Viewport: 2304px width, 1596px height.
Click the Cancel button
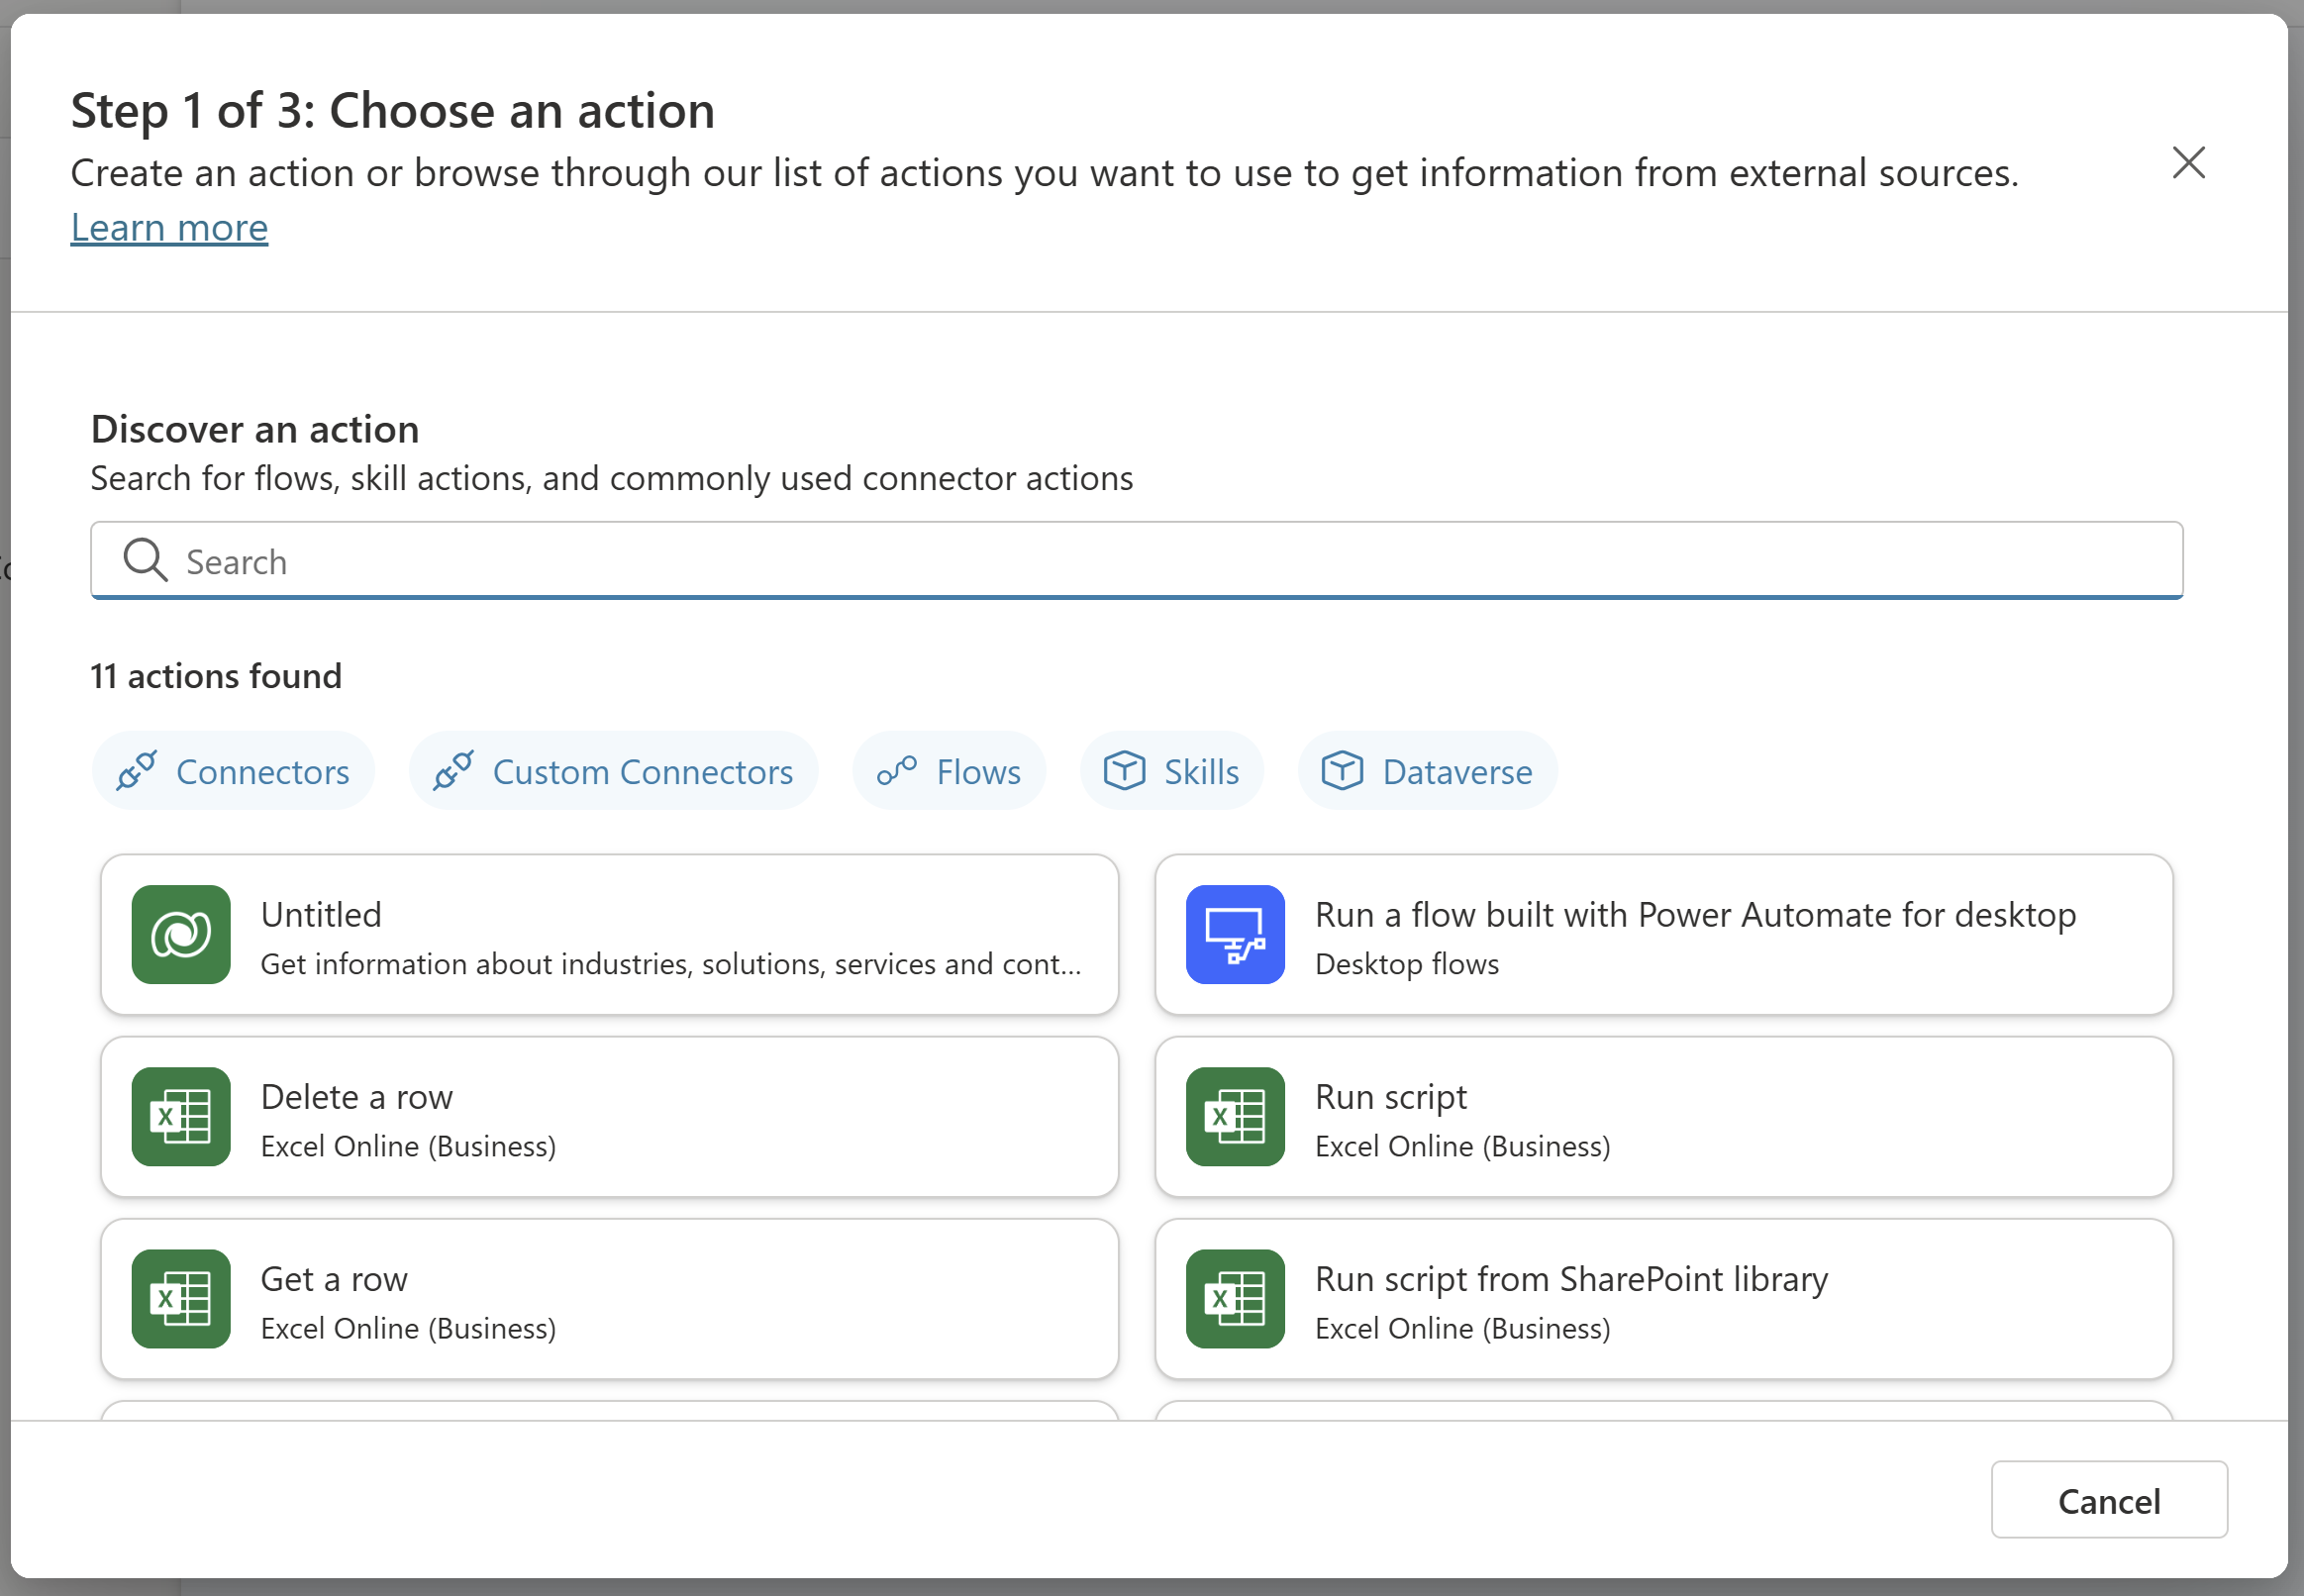[x=2110, y=1500]
